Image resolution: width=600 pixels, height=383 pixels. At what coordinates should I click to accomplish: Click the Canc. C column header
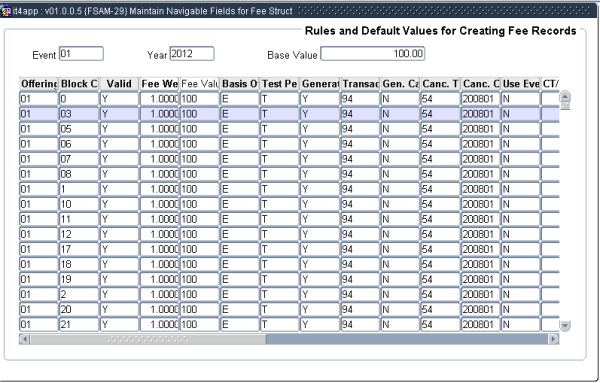coord(481,84)
